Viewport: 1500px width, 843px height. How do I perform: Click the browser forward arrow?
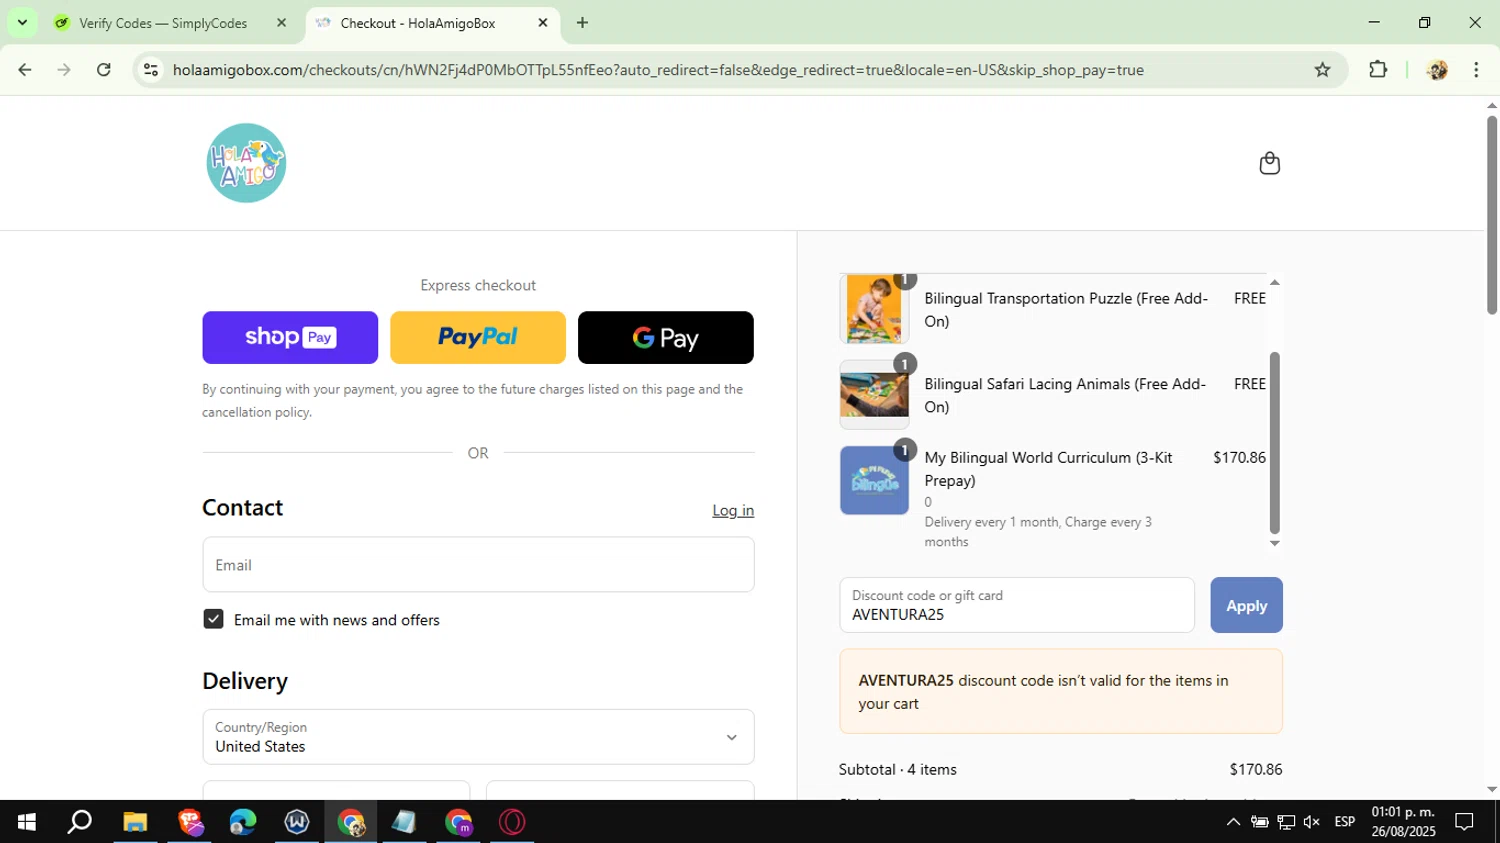tap(64, 70)
